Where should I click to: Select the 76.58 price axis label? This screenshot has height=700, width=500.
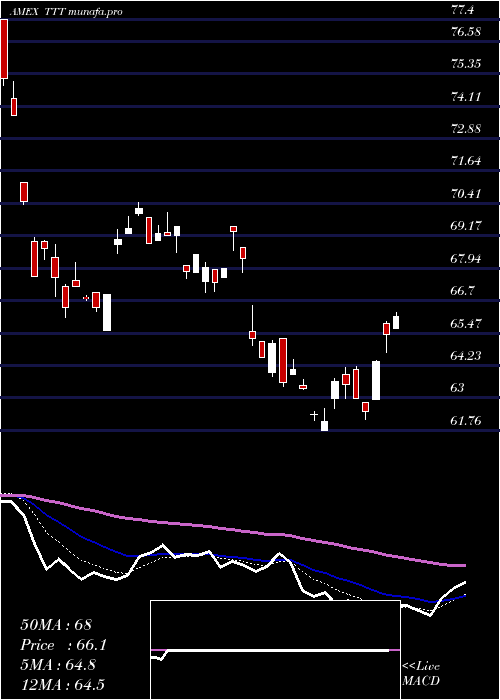tap(466, 31)
